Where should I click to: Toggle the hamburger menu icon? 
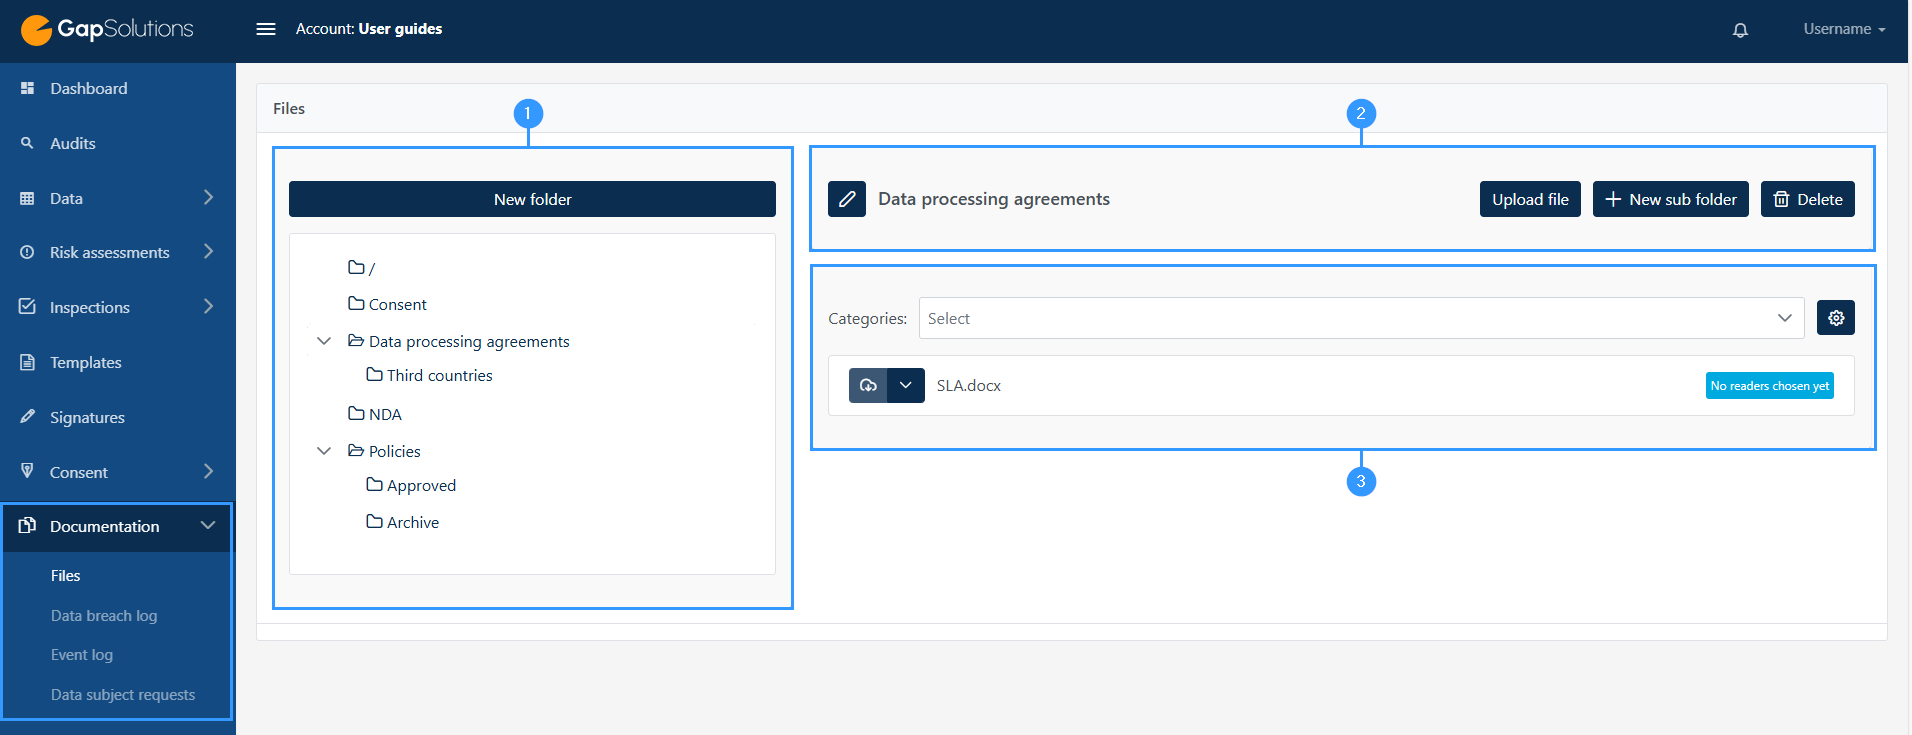pos(266,29)
